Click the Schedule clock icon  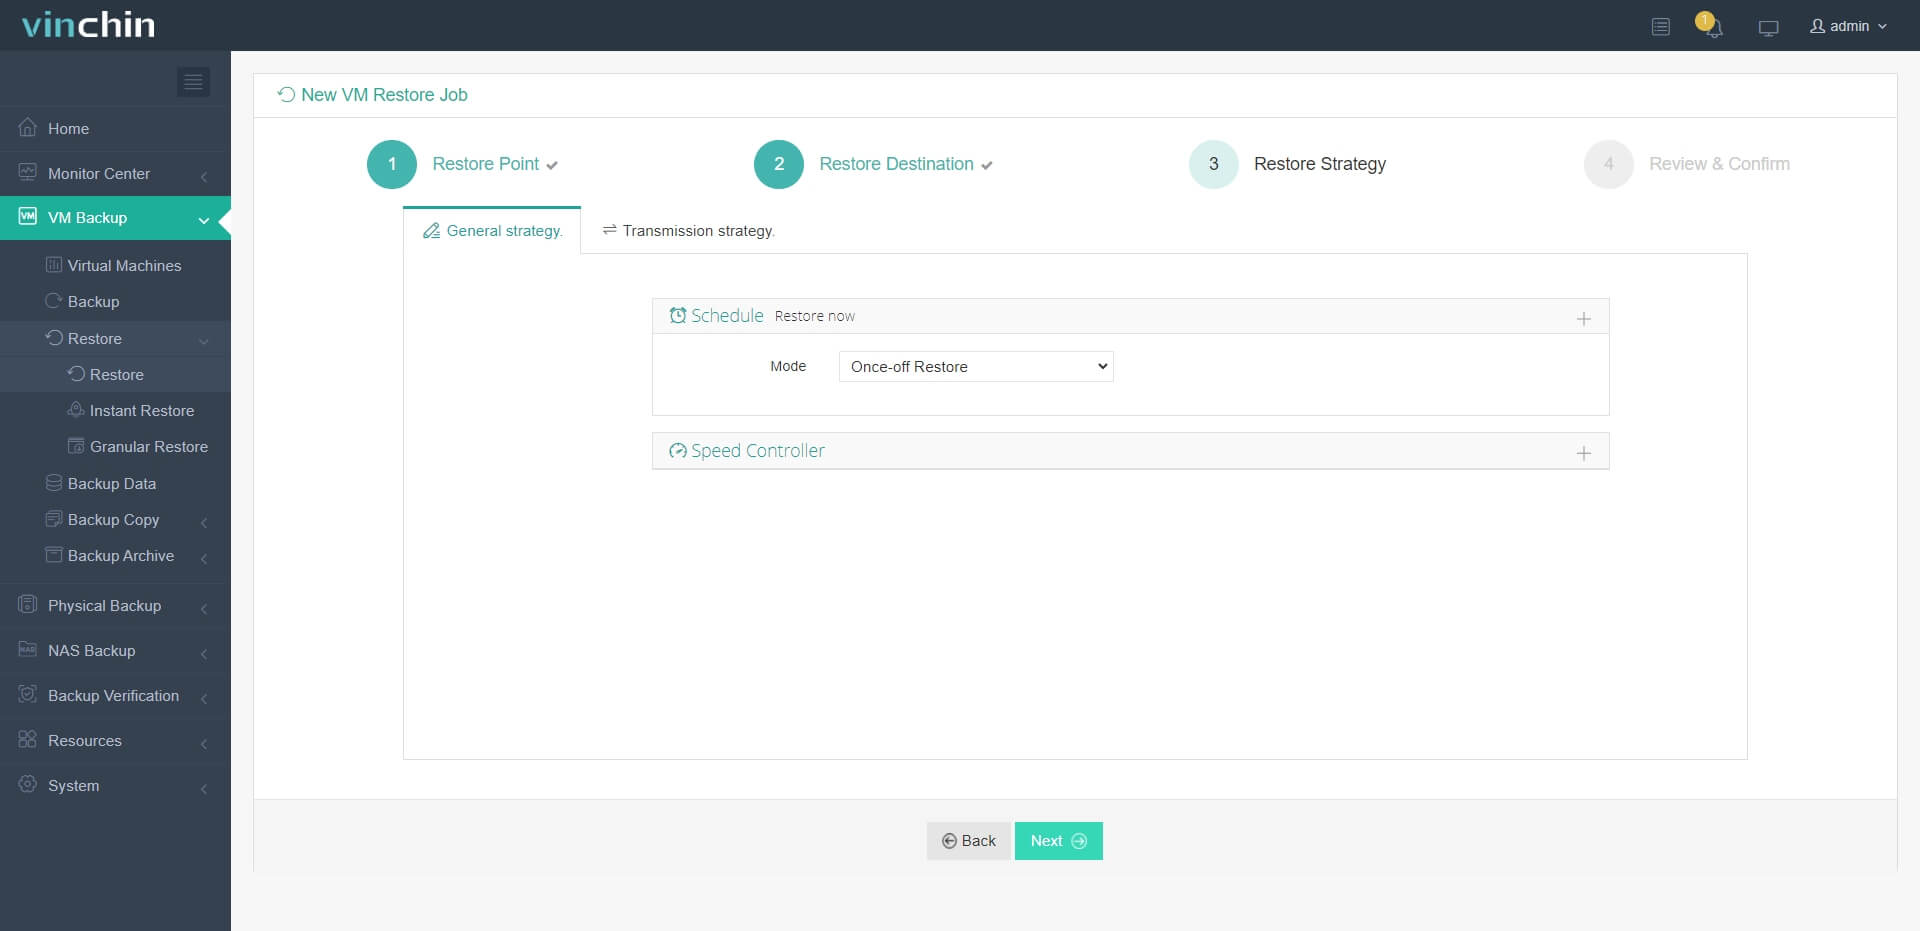[x=676, y=315]
